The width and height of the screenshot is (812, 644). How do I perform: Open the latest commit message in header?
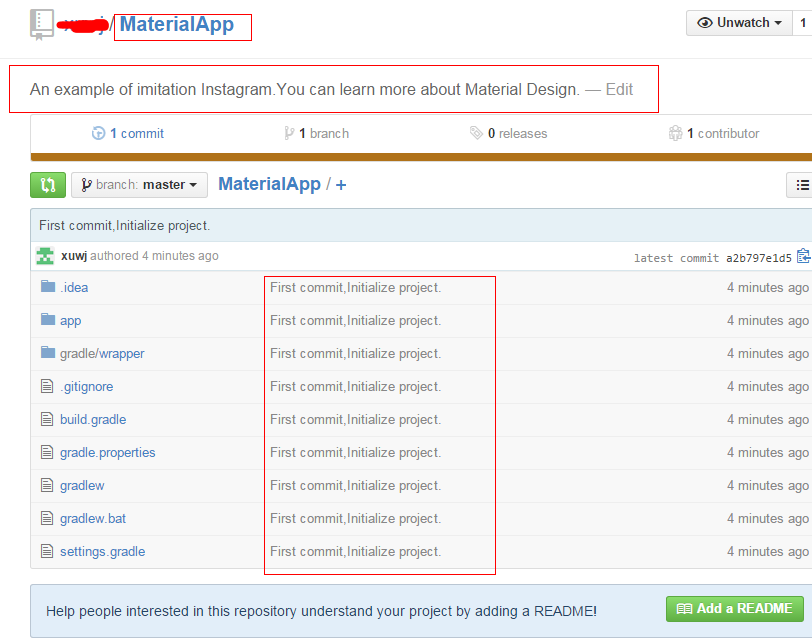(x=125, y=226)
